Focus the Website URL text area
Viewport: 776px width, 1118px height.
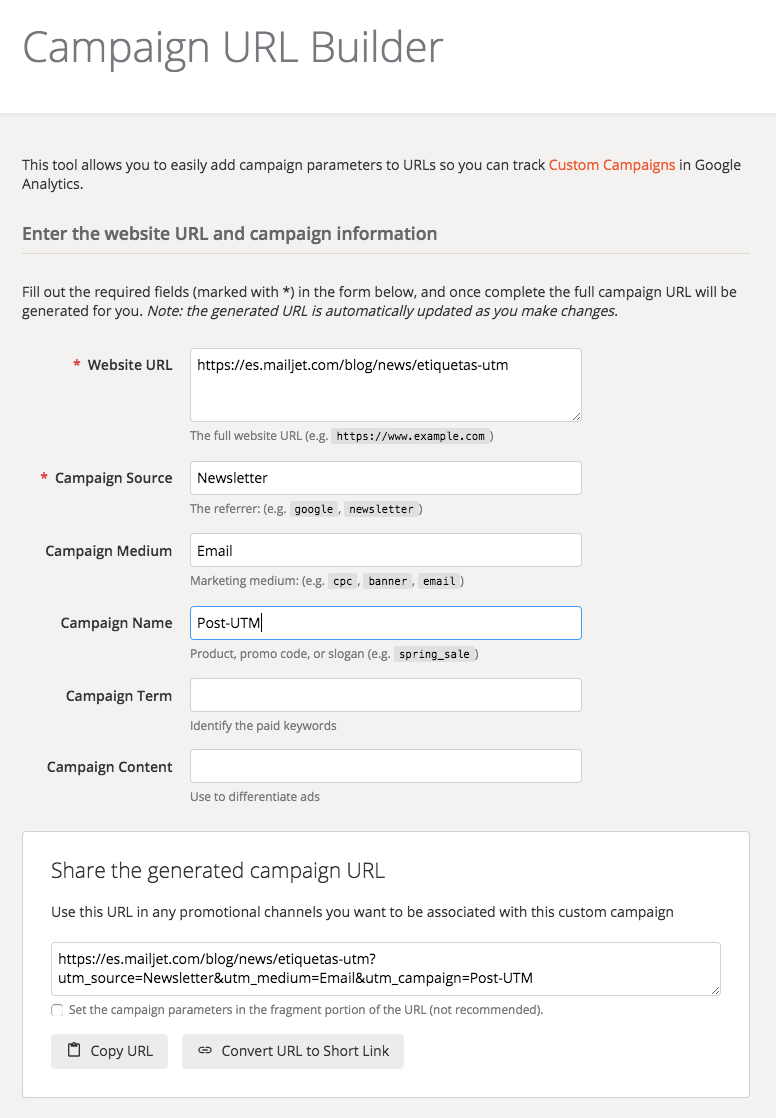[385, 385]
